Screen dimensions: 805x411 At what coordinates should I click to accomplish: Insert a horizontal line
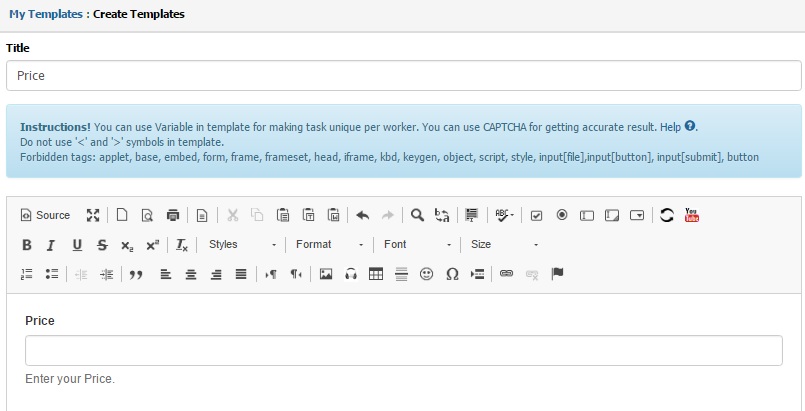(x=401, y=275)
